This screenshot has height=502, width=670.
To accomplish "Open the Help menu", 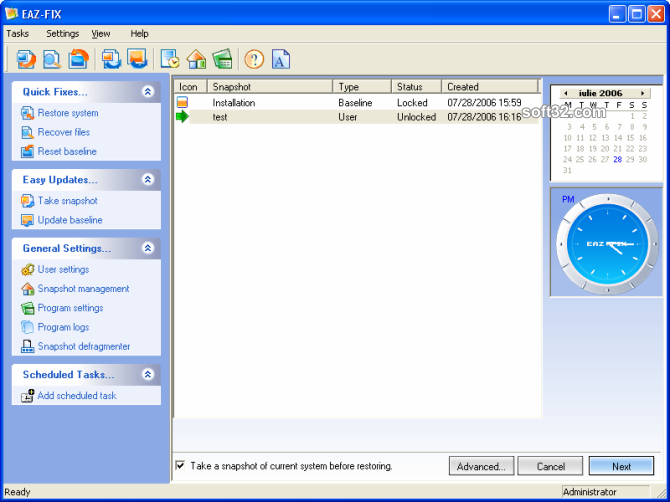I will (x=139, y=33).
